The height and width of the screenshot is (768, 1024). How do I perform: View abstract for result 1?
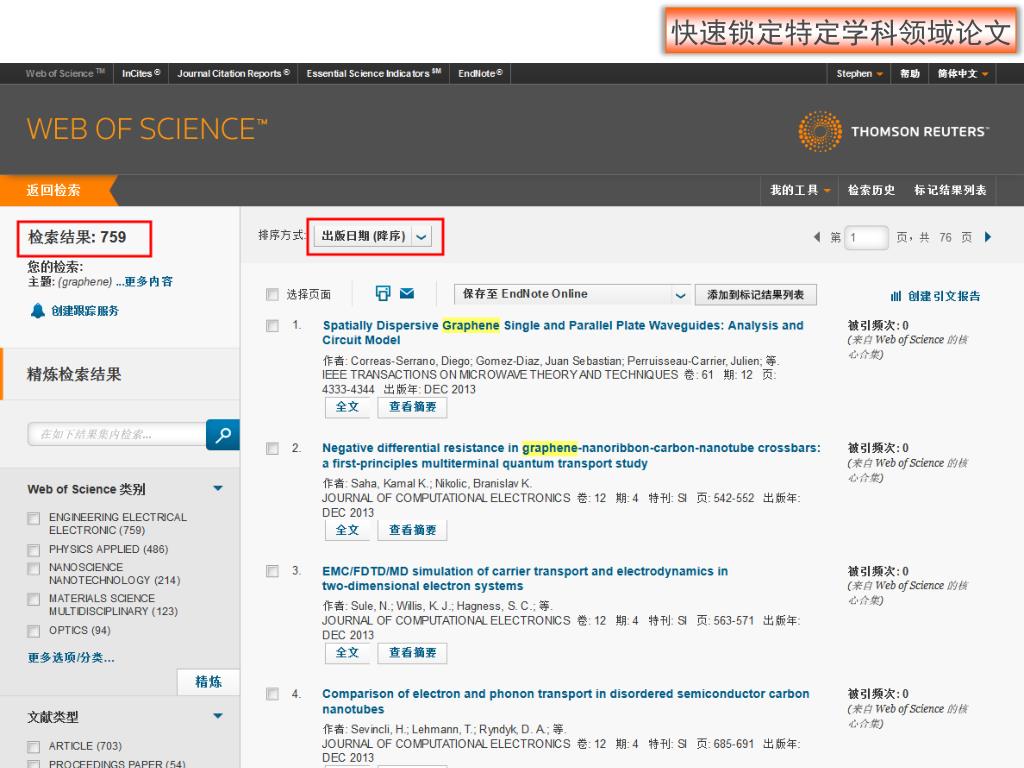point(413,407)
